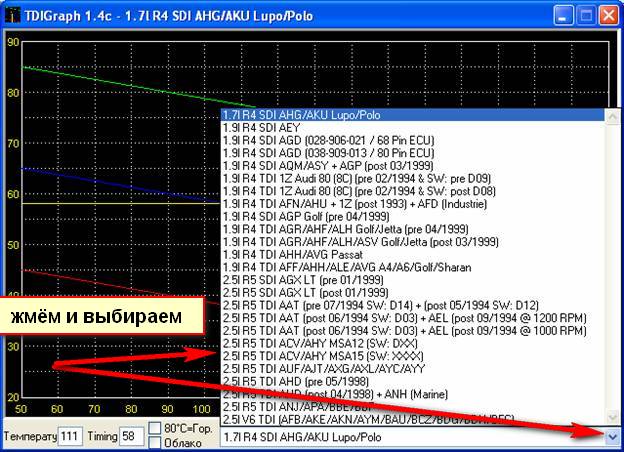This screenshot has width=624, height=452.
Task: Pick 2.5l R5 TDI AUF/AJT/AXG/AXL/AYC/AYY
Action: coord(412,369)
